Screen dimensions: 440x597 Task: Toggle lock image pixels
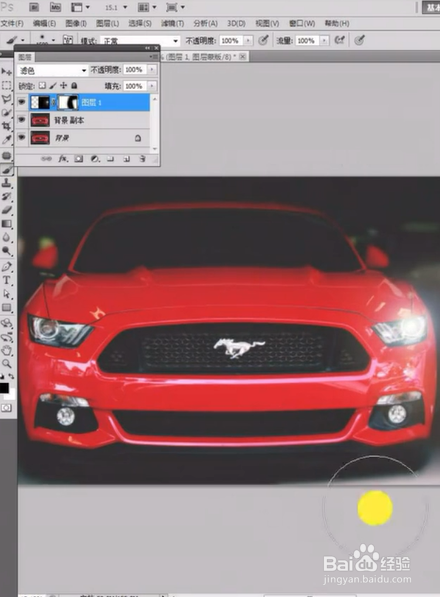tap(53, 86)
